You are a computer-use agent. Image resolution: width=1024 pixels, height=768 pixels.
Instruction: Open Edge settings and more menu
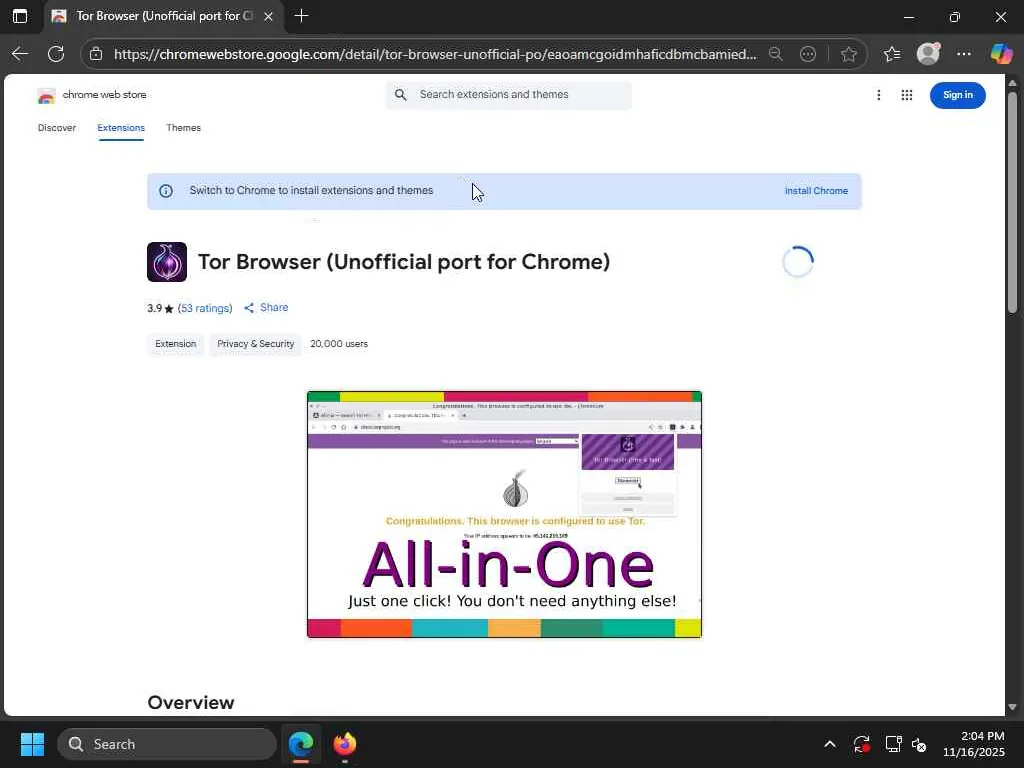[x=964, y=54]
